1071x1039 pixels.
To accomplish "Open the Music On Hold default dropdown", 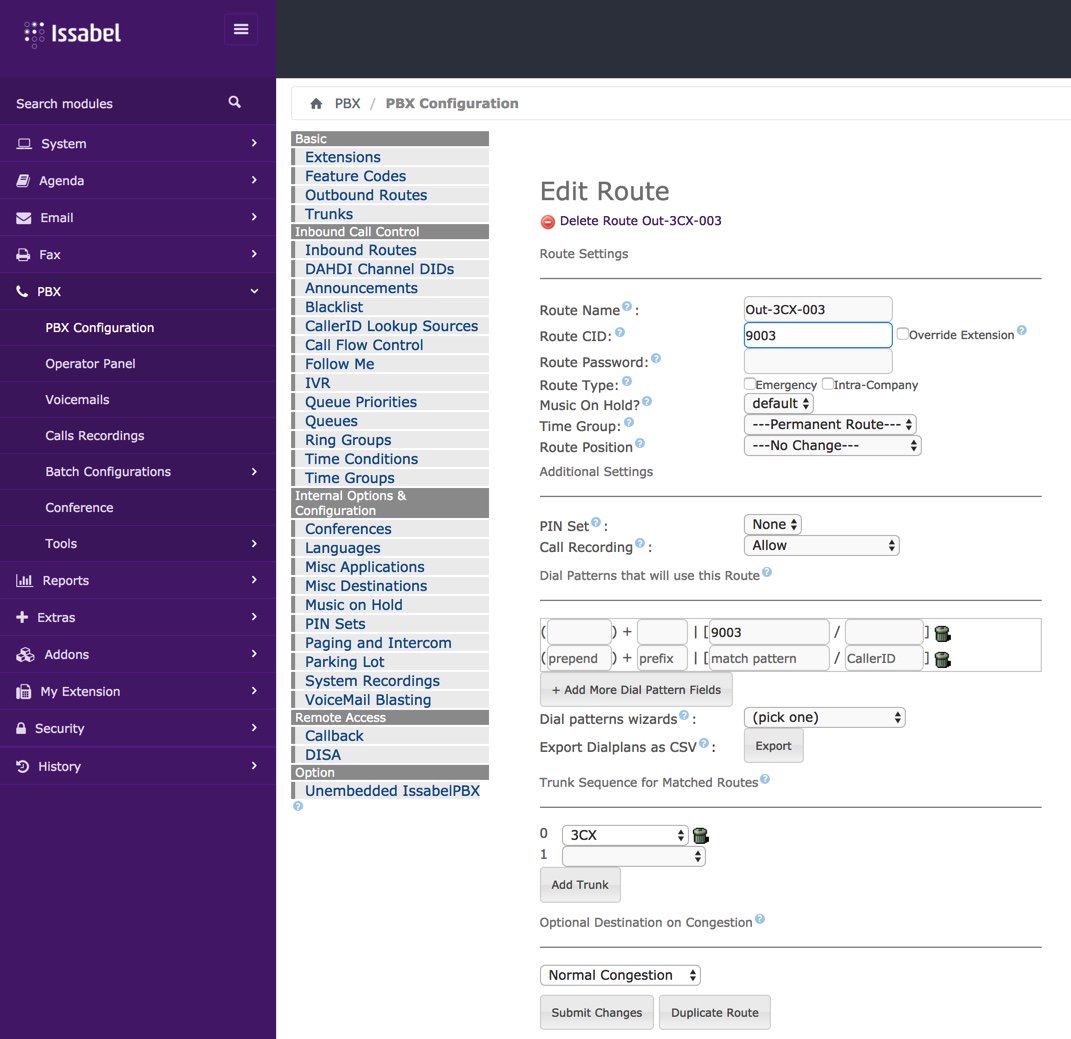I will [779, 404].
